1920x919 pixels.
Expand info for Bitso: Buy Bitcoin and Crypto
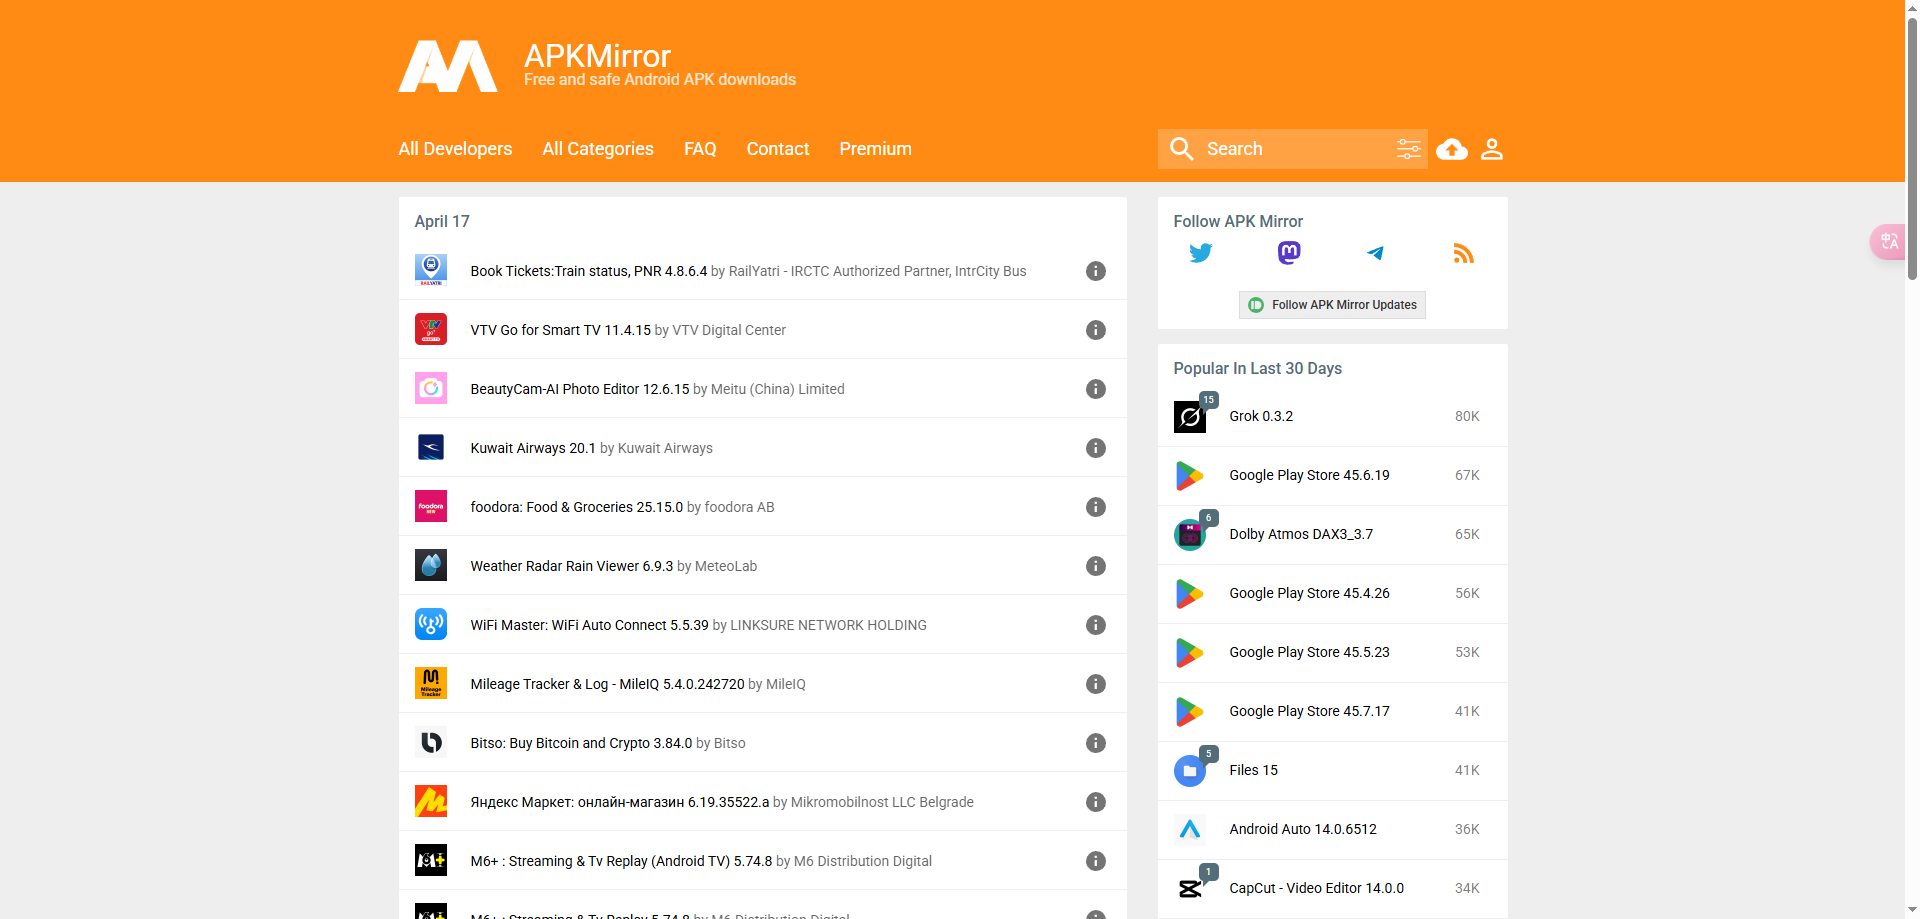1096,743
